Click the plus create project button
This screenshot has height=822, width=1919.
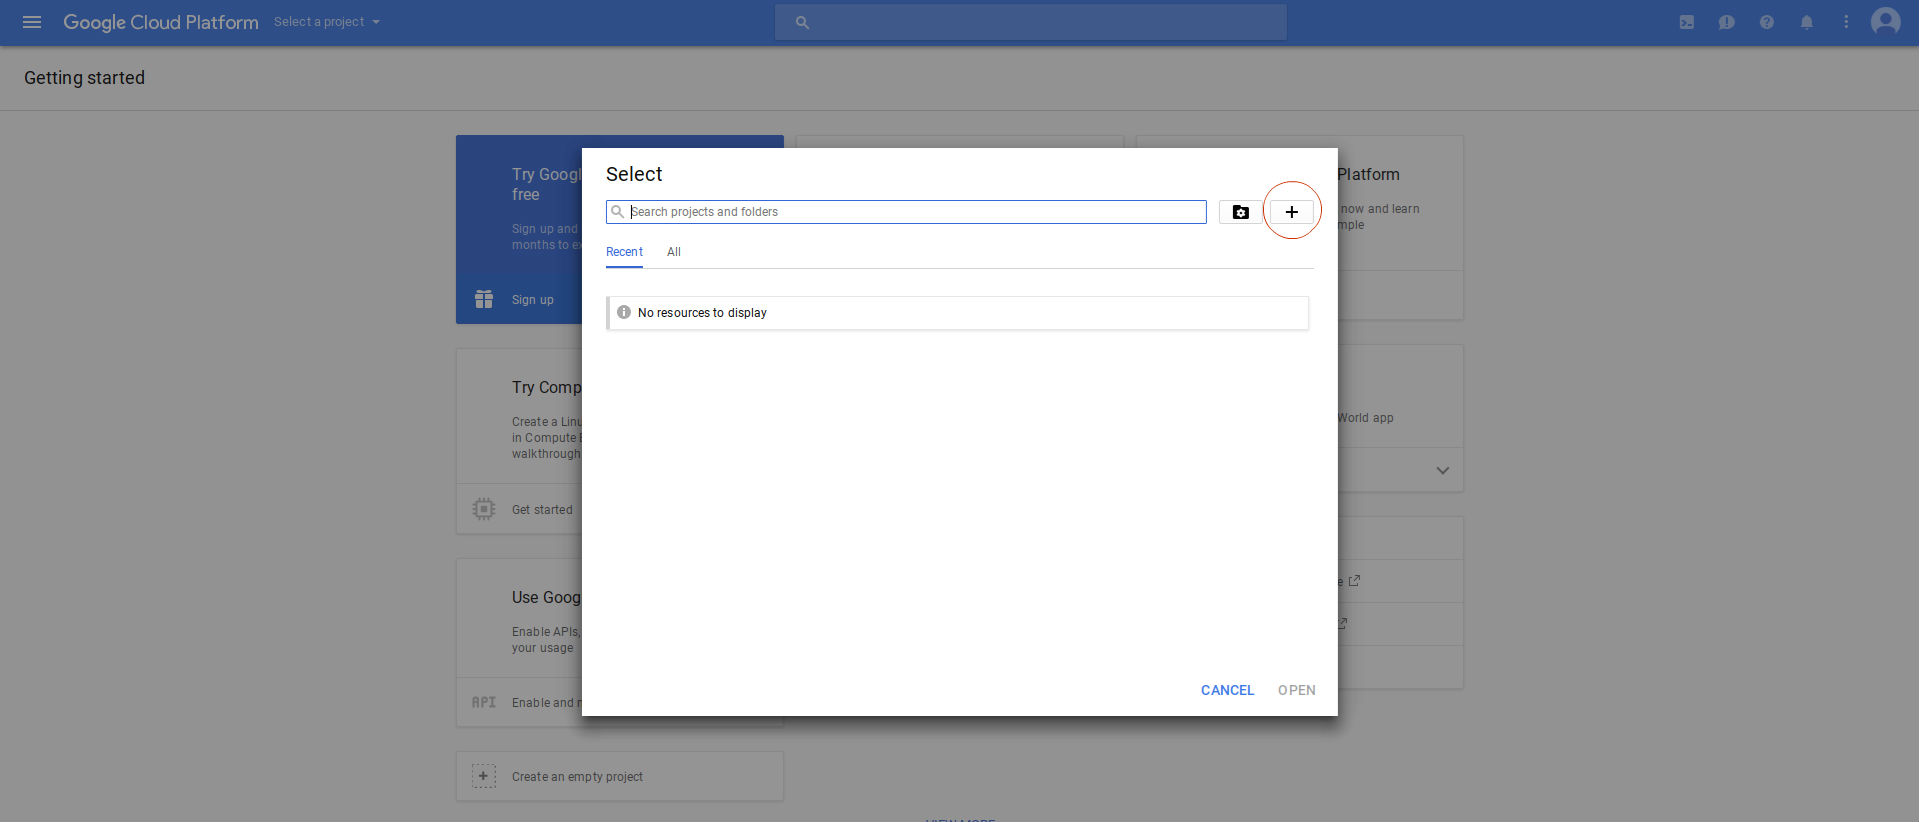[x=1292, y=212]
